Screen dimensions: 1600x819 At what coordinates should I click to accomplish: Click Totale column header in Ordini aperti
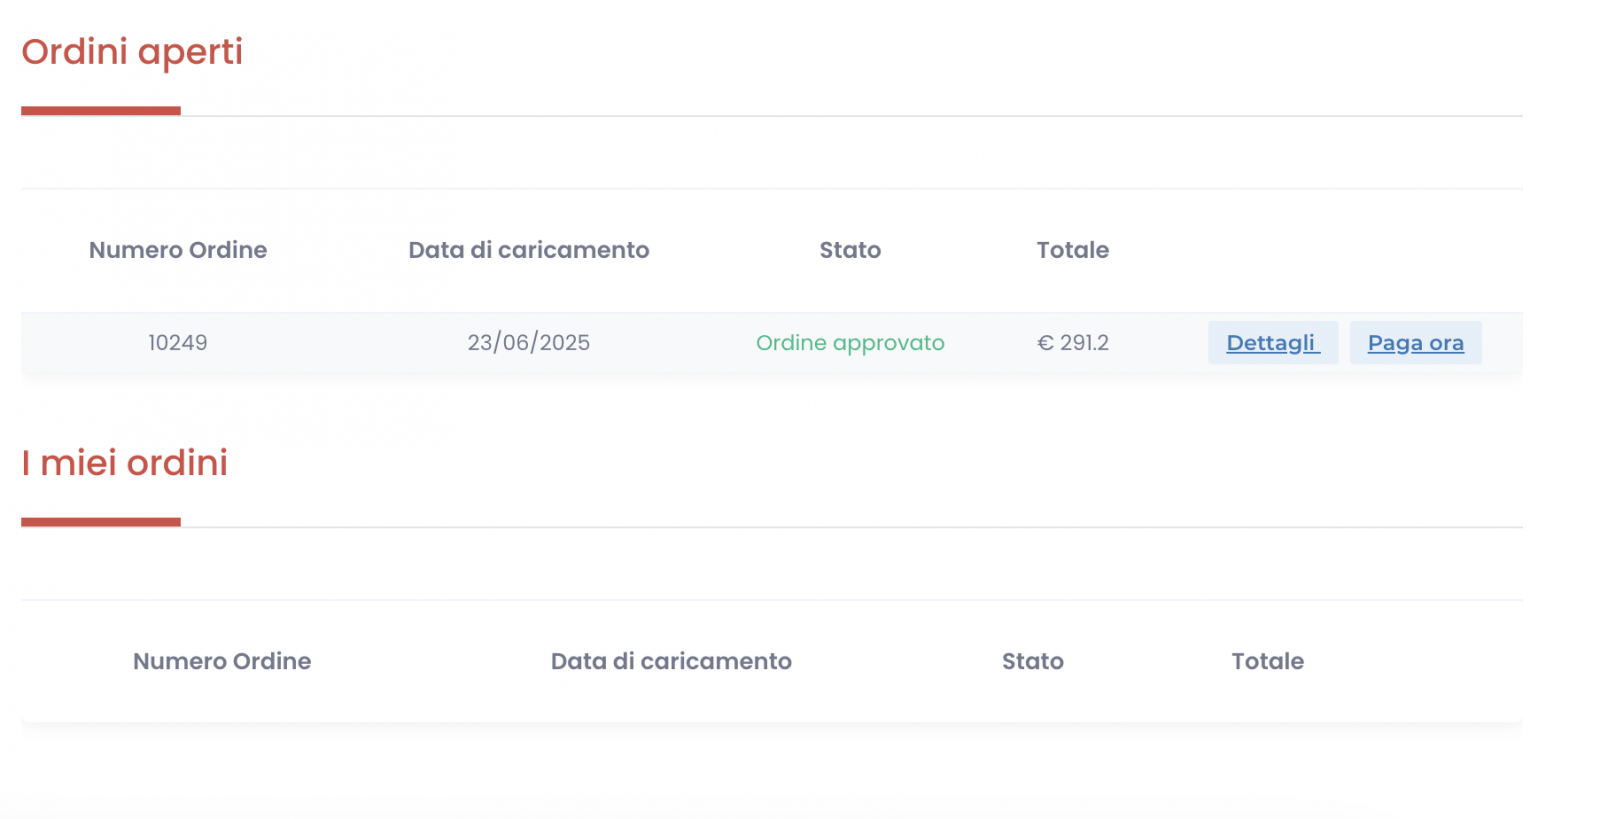[x=1072, y=250]
